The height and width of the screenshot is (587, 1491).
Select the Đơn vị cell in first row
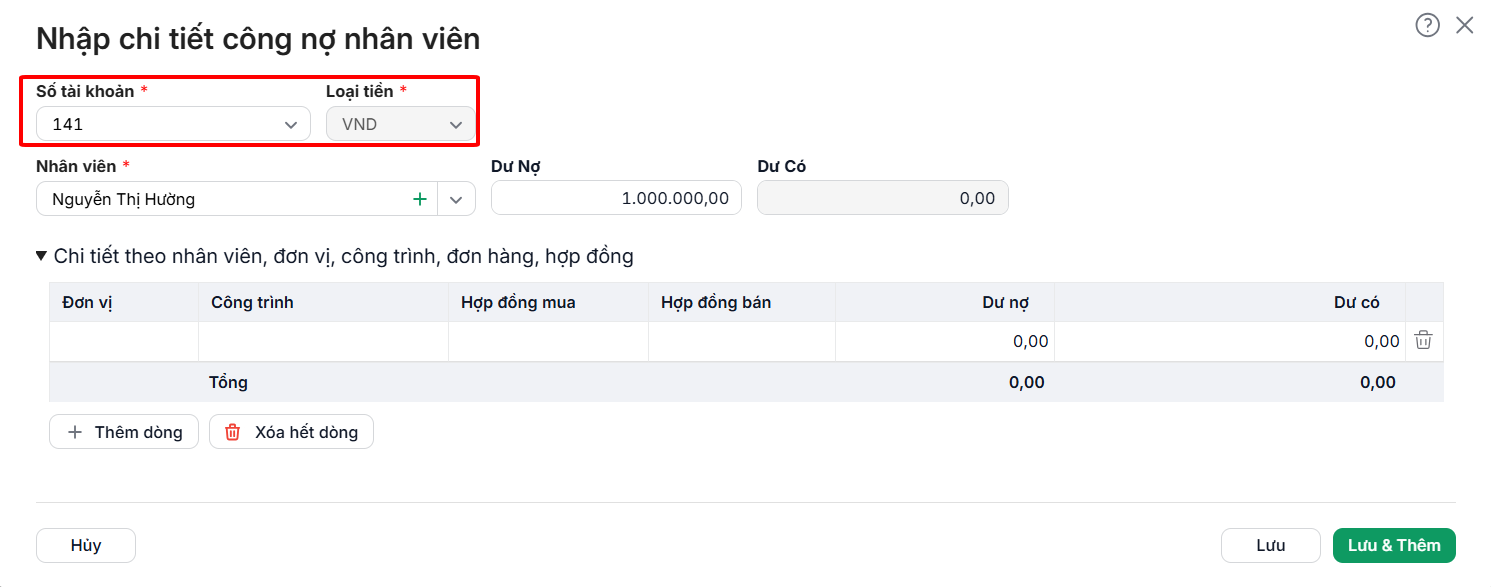click(124, 341)
